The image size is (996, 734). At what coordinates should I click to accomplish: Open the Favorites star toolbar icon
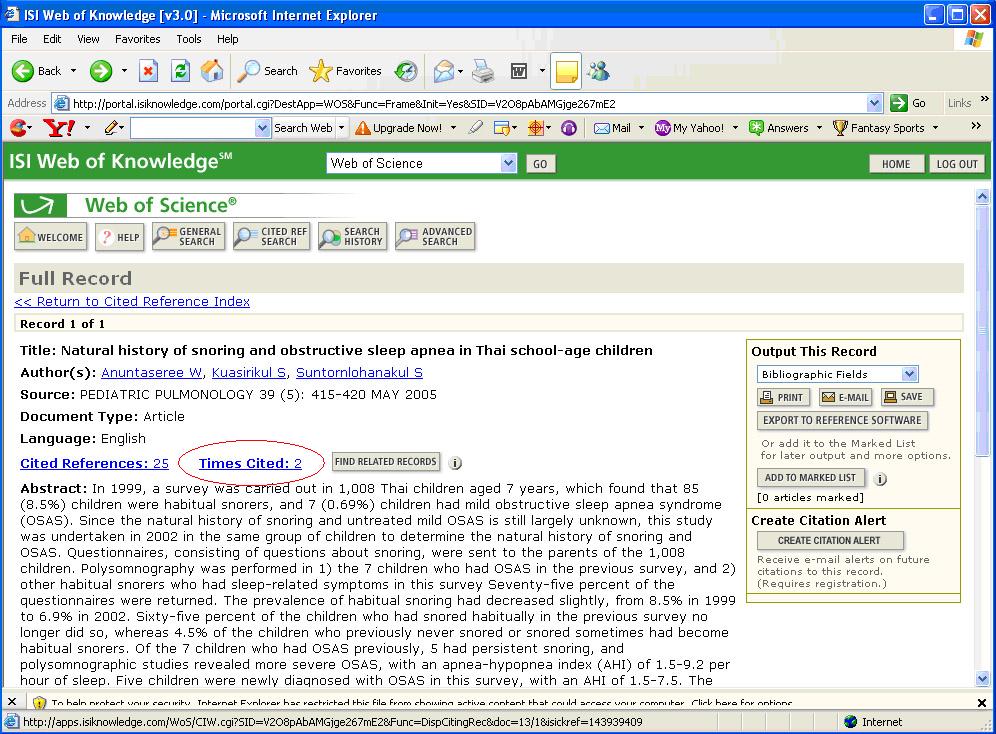321,71
